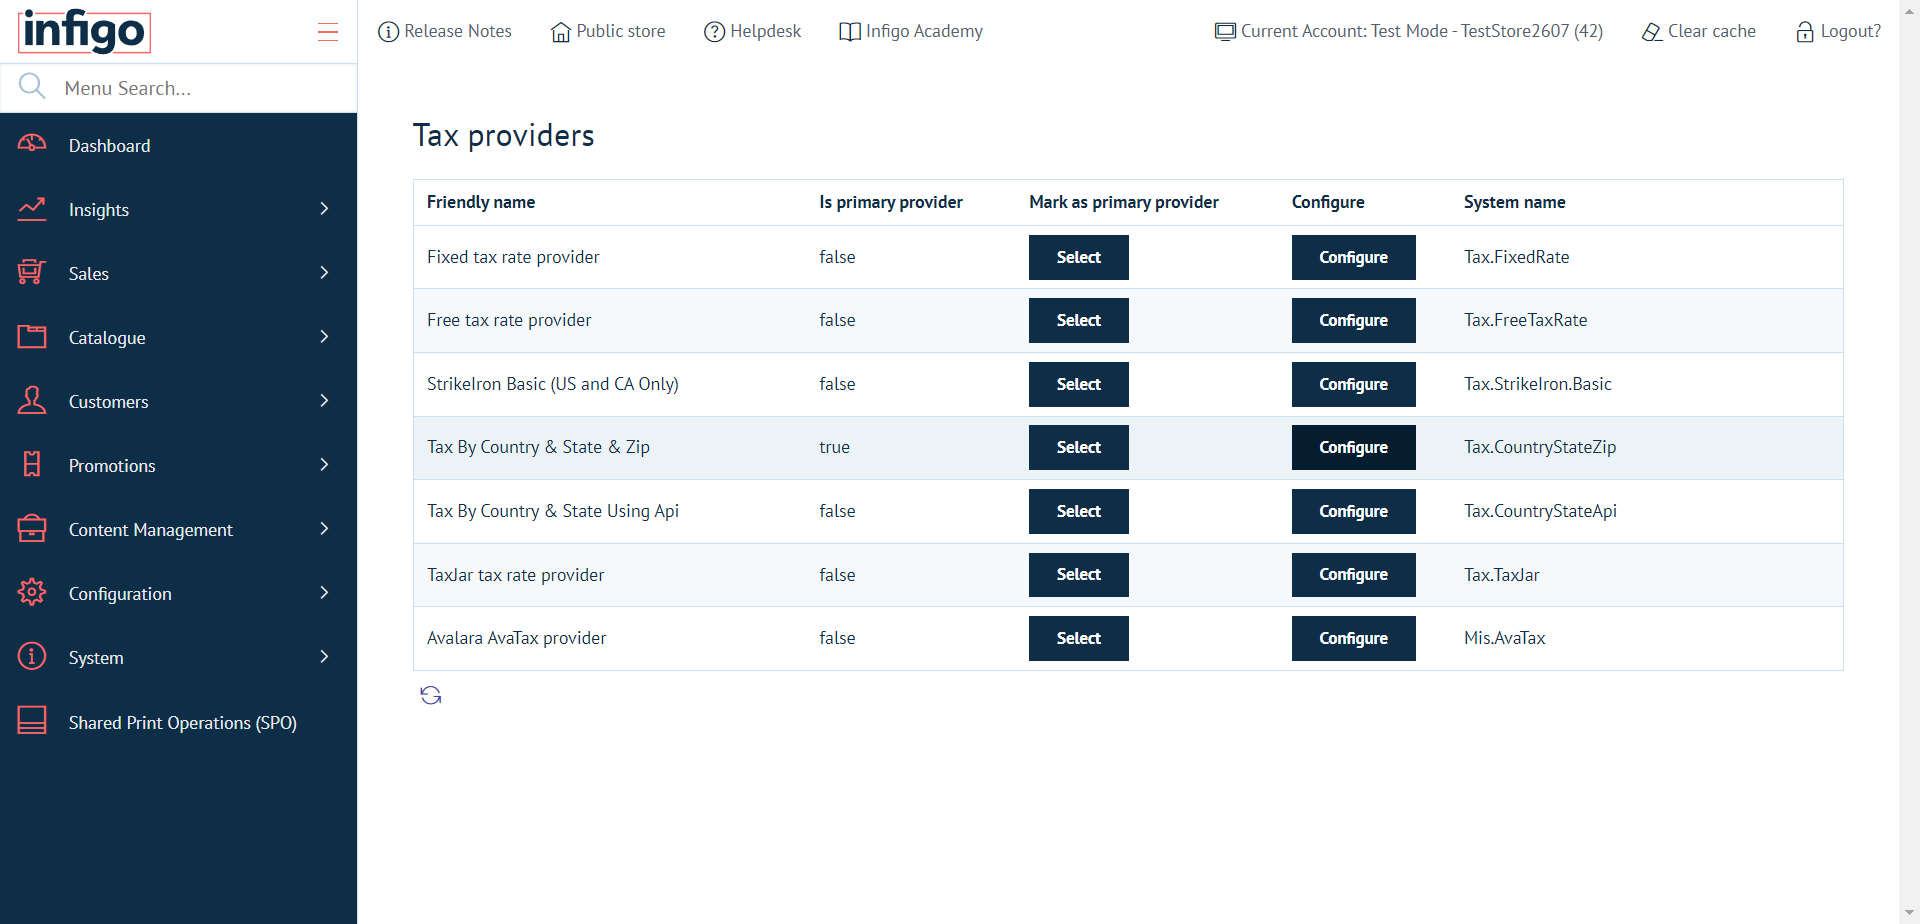Click the Tax.CountryStateZip system name text
The image size is (1920, 924).
1540,447
